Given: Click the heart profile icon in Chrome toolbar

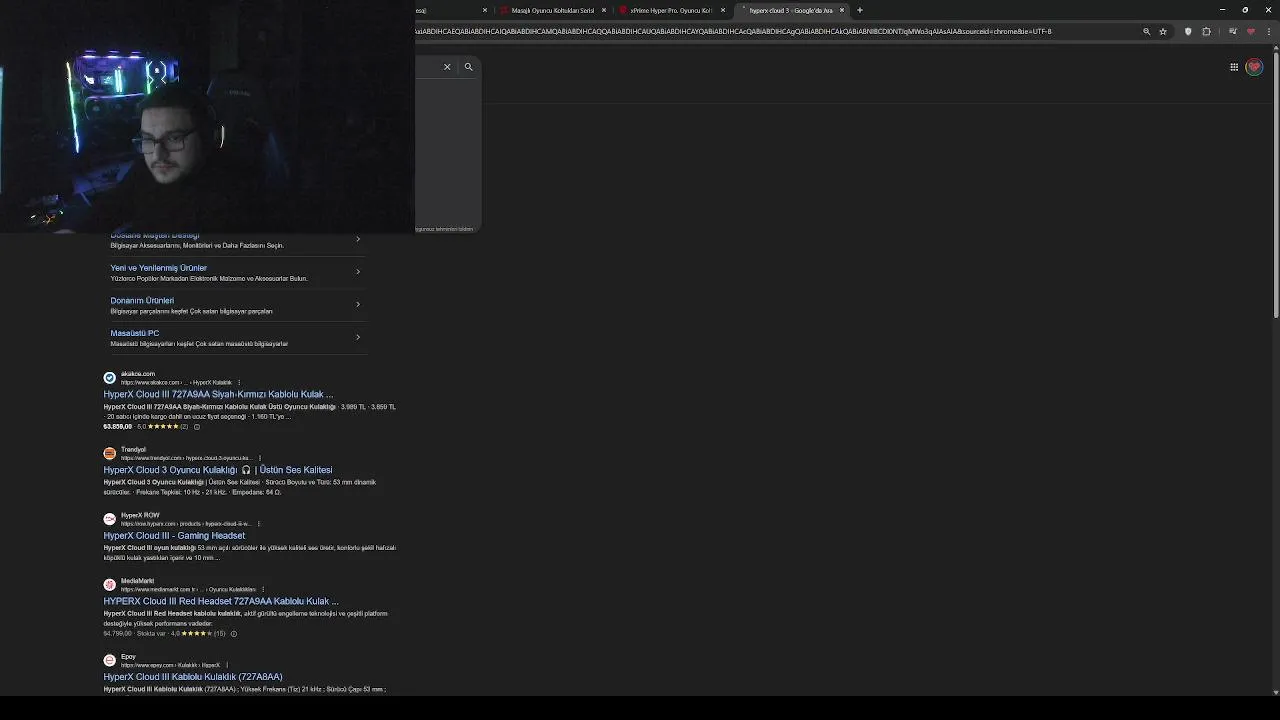Looking at the screenshot, I should (x=1250, y=31).
